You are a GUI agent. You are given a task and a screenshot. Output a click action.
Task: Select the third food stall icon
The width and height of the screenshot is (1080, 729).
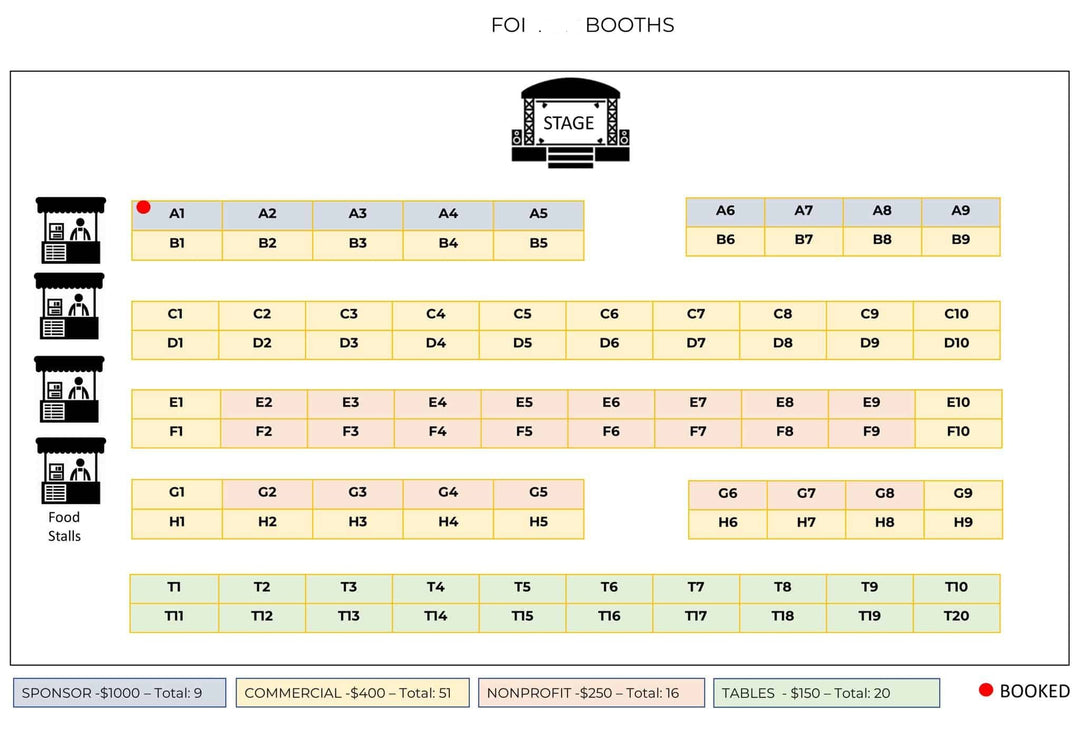(70, 389)
